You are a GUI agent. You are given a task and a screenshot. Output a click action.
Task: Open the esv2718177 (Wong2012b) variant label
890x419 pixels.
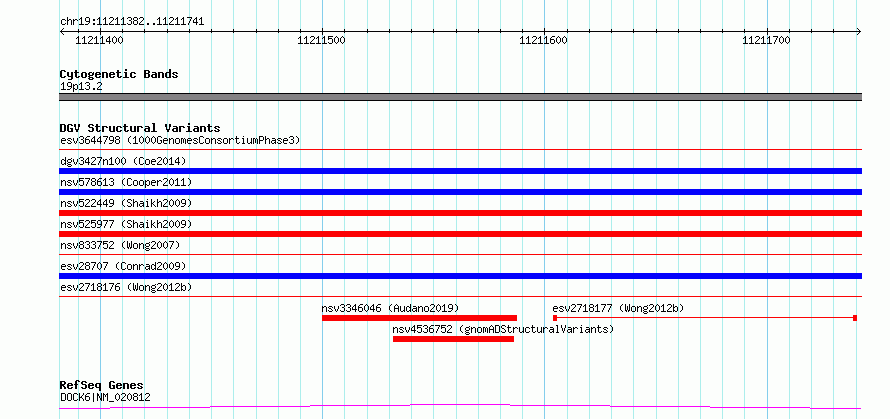point(618,308)
